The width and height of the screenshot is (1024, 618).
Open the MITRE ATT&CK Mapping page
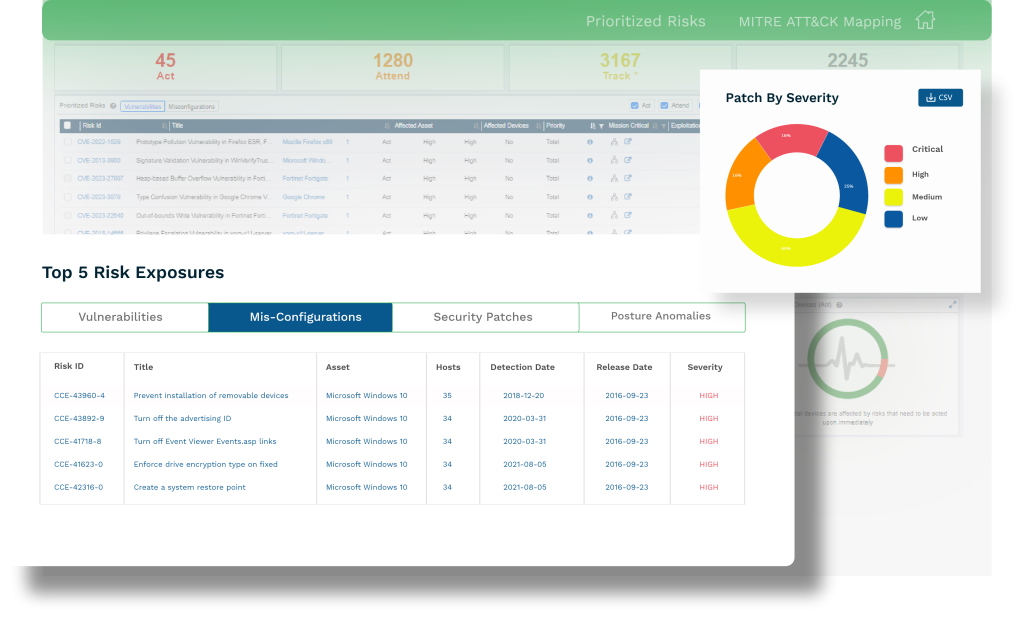coord(819,21)
